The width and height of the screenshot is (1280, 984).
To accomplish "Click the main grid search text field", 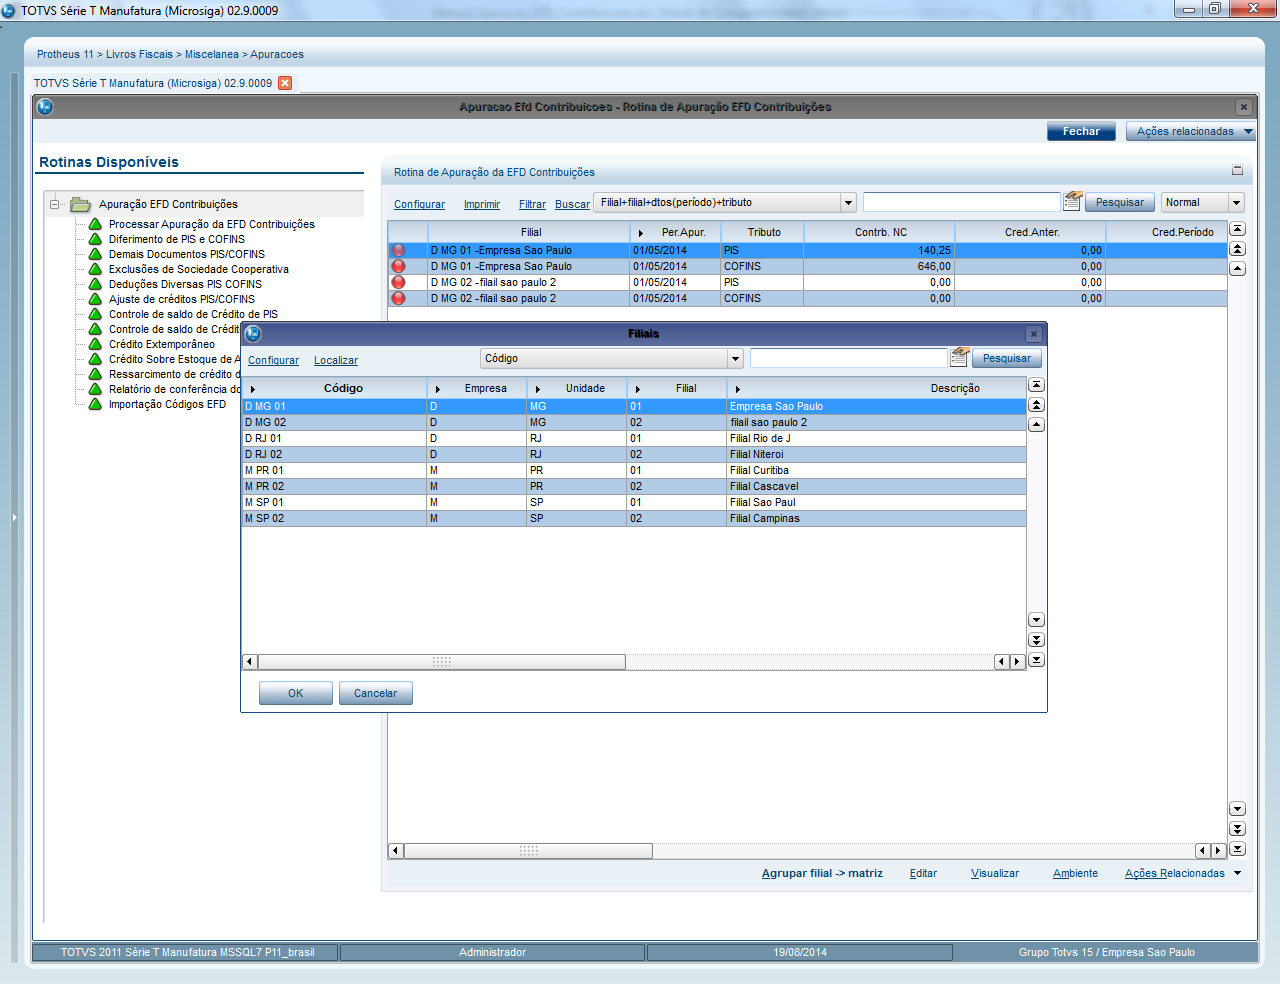I will (x=961, y=202).
